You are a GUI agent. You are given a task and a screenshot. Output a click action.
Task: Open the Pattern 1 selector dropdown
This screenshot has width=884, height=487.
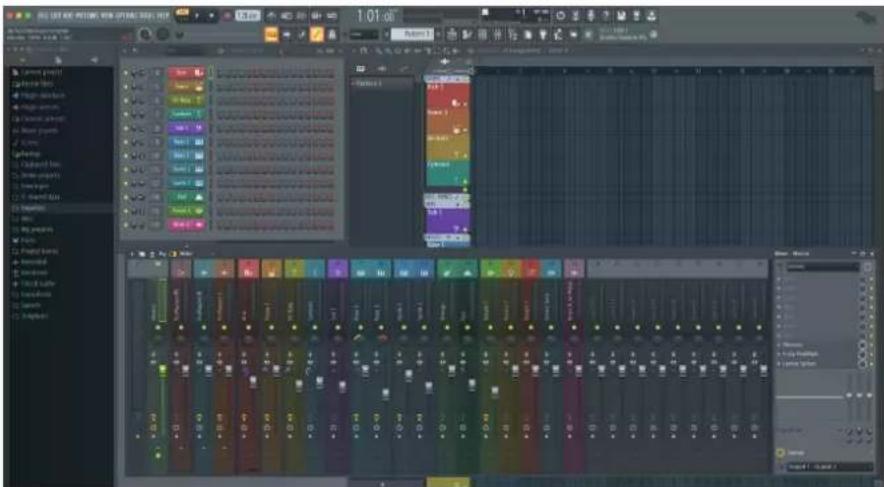pyautogui.click(x=413, y=34)
